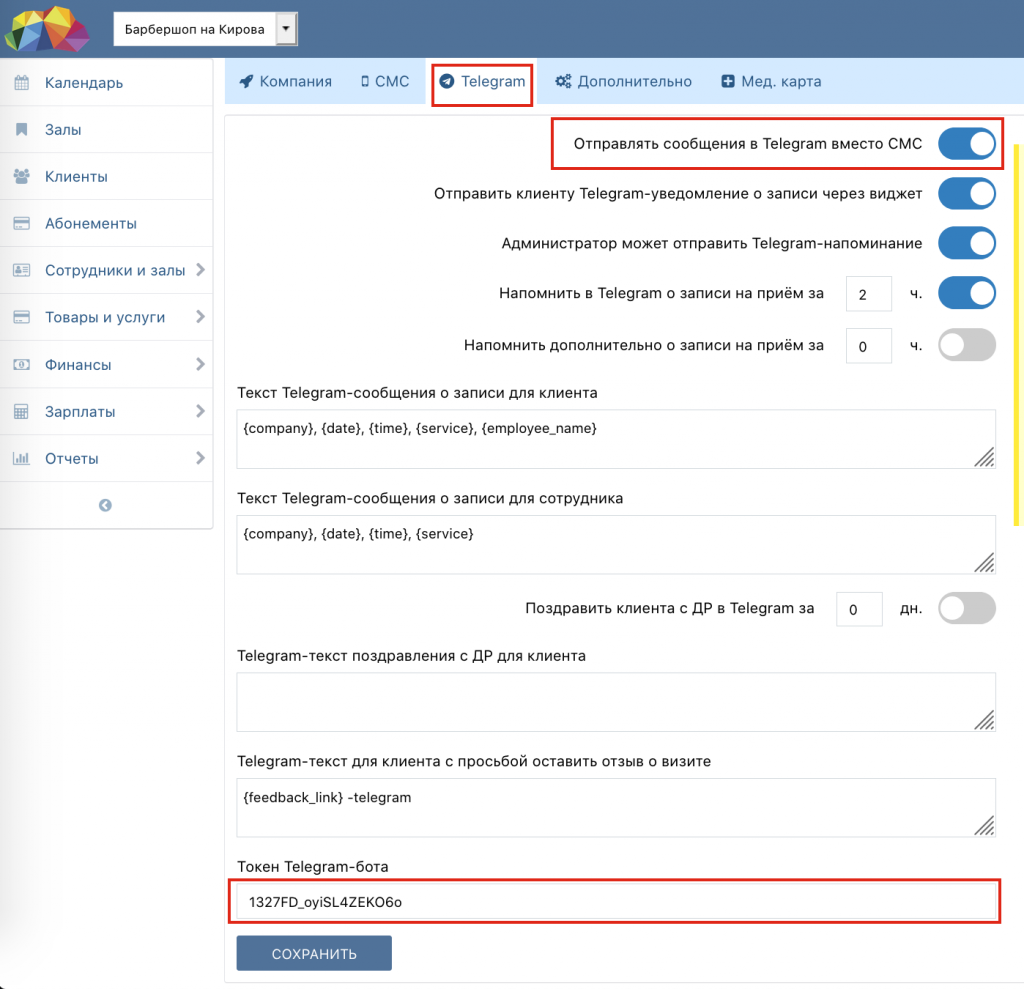Click the Telegram paper-plane icon
Viewport: 1024px width, 989px height.
(447, 81)
